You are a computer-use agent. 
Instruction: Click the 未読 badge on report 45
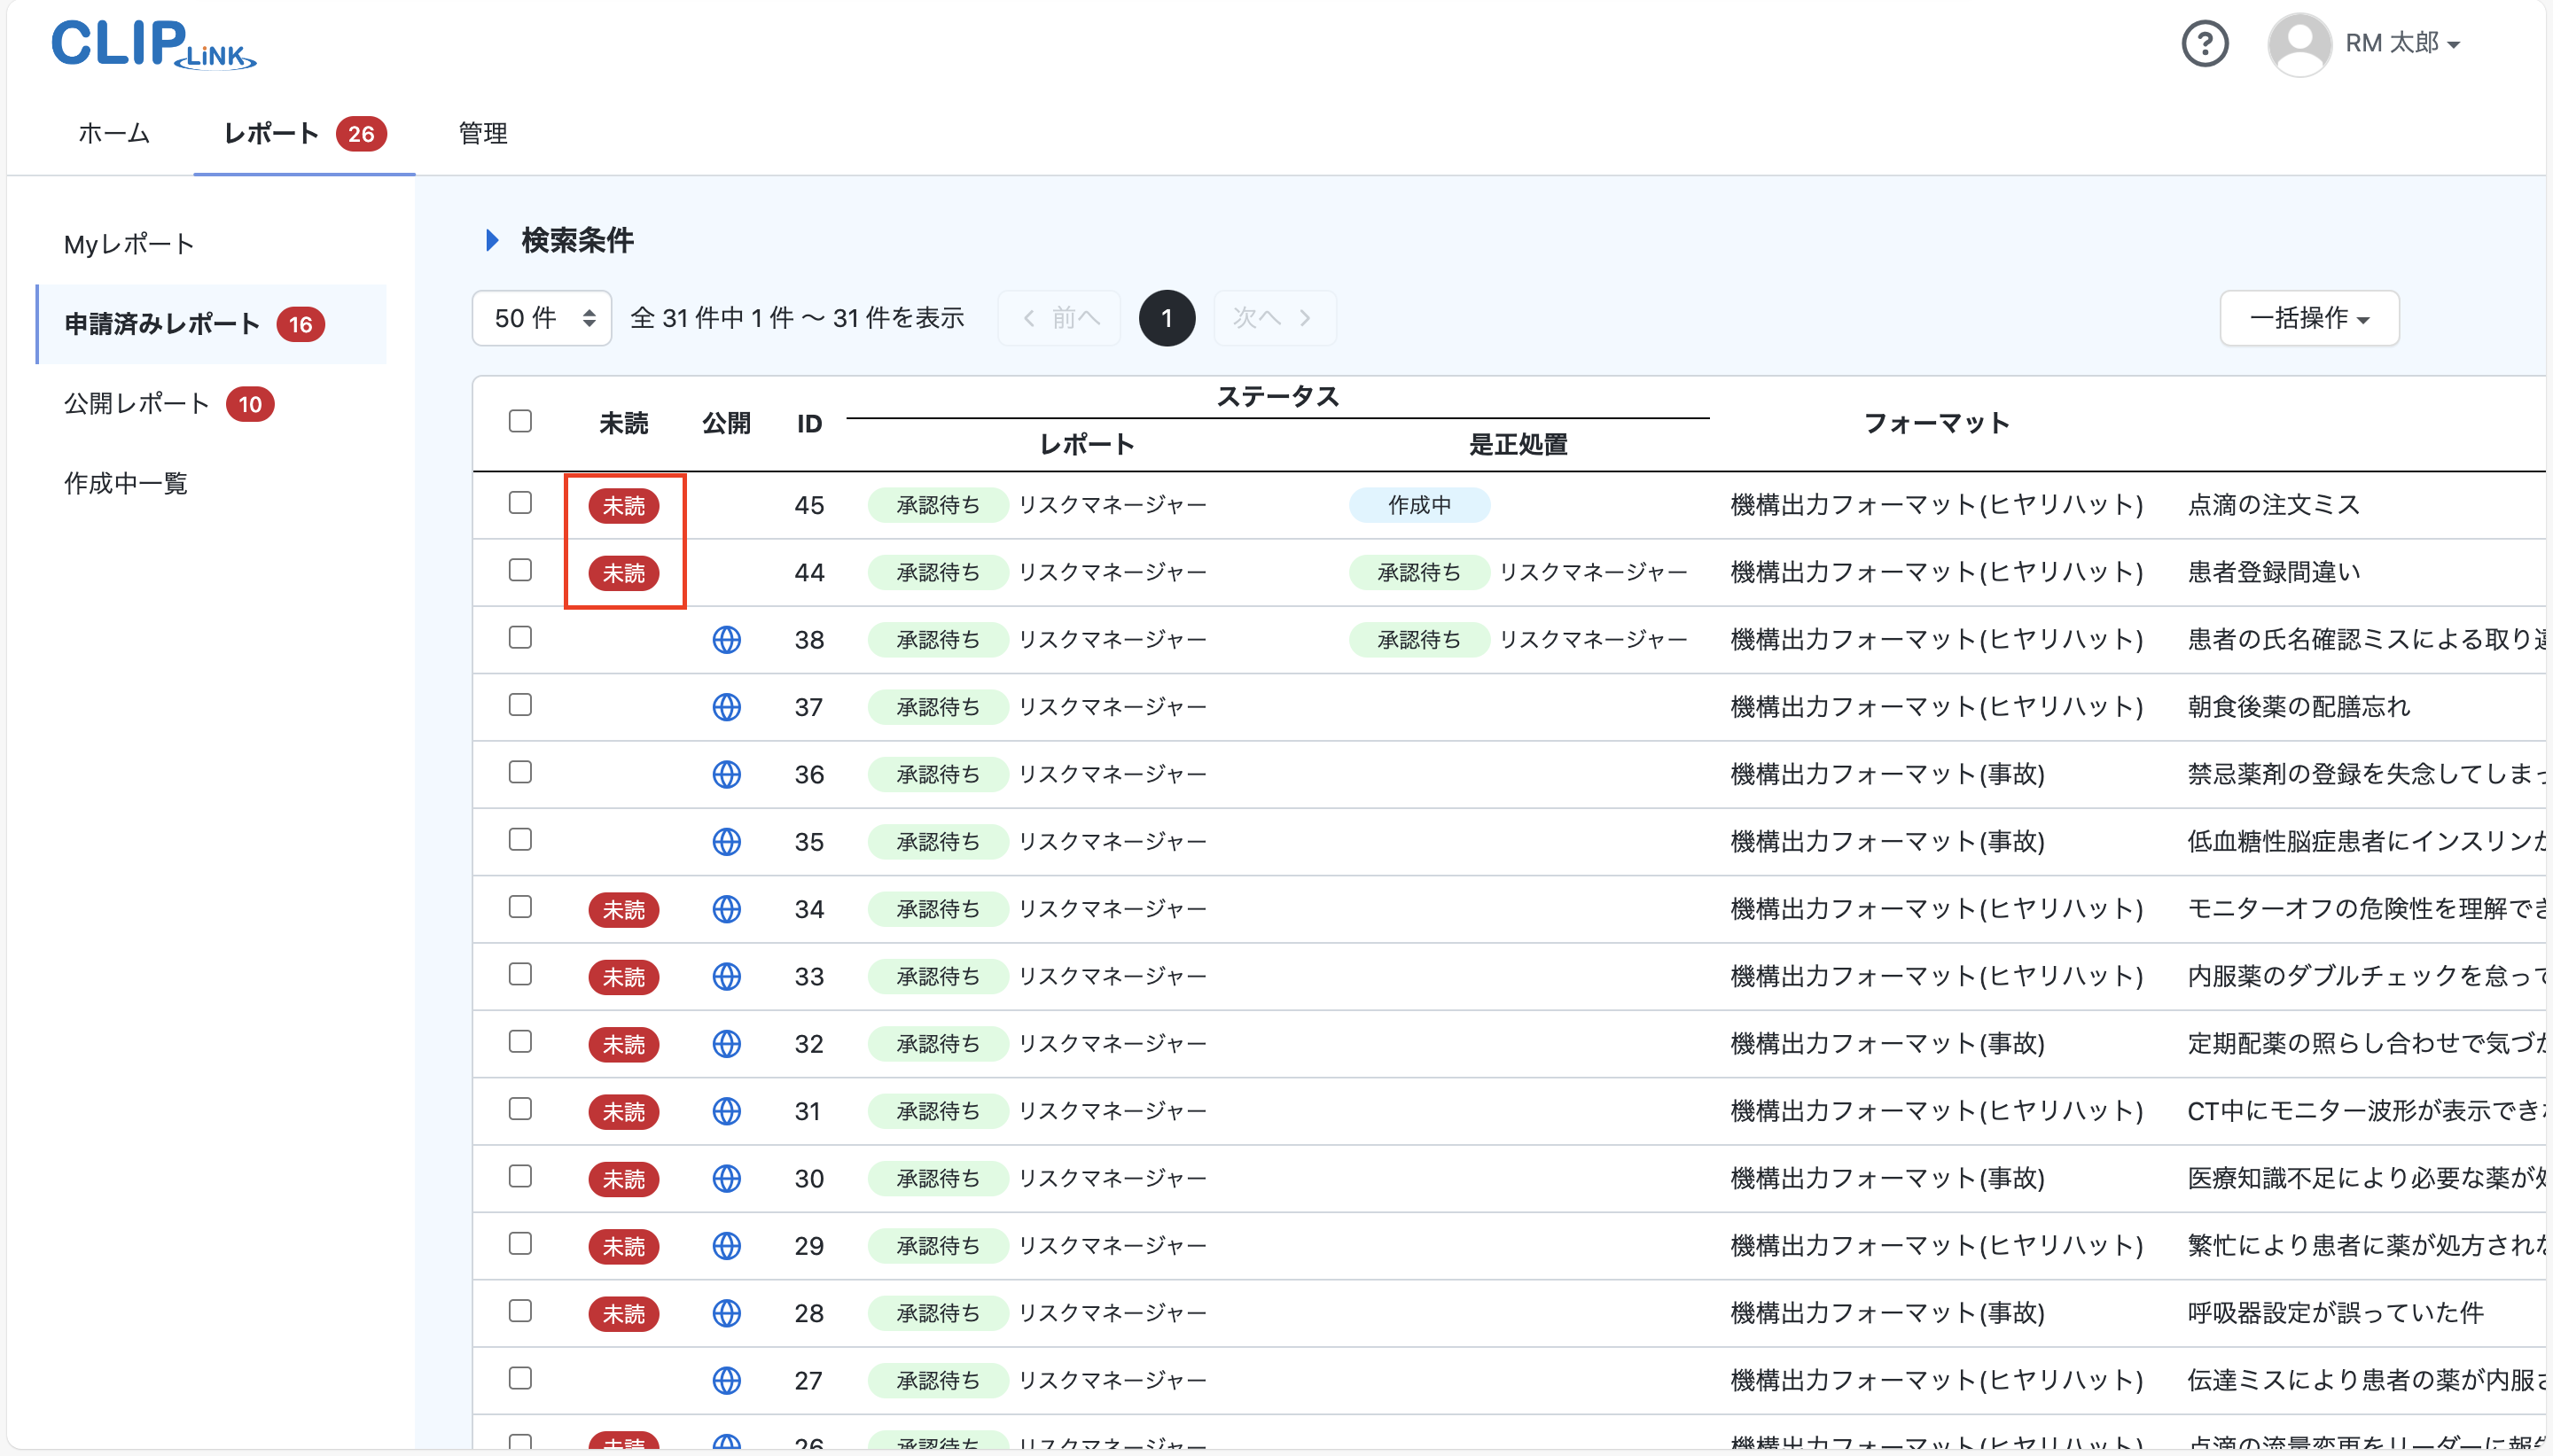[x=624, y=506]
